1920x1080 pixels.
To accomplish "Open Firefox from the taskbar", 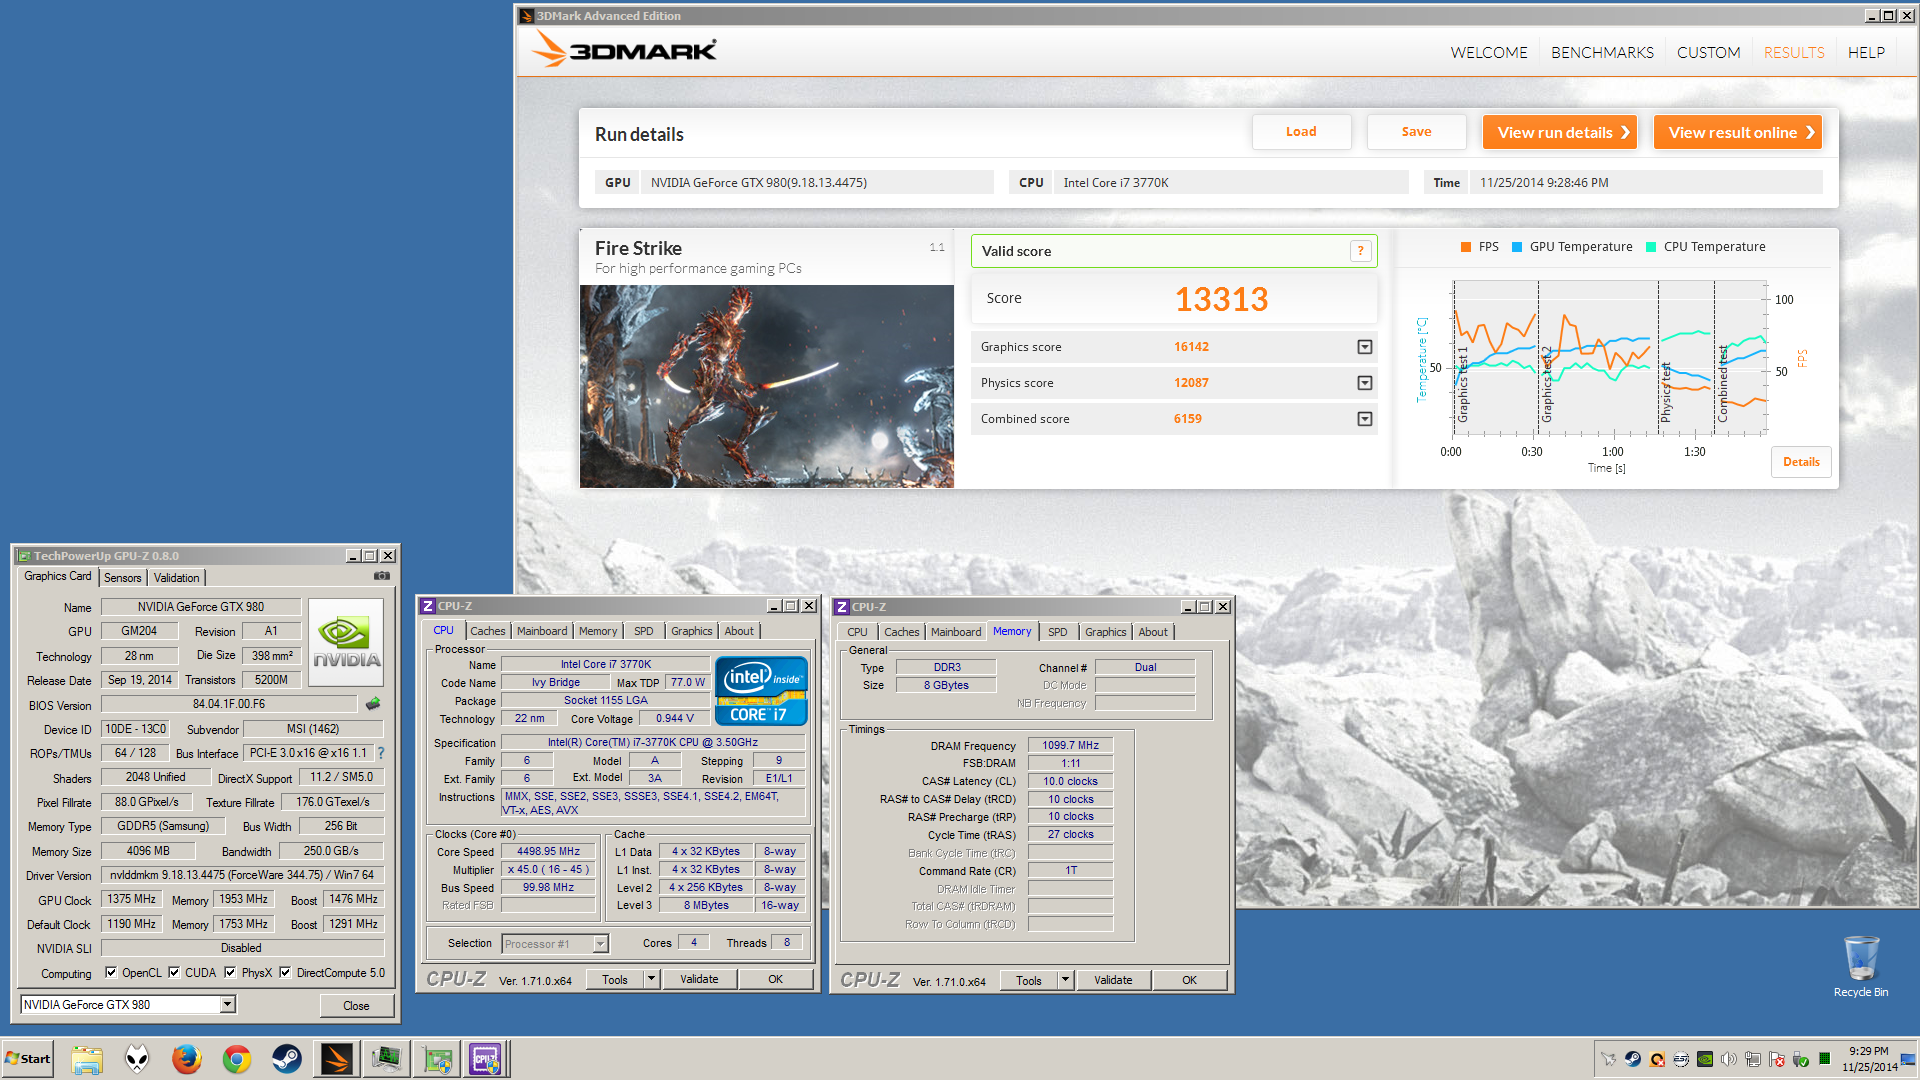I will 187,1059.
